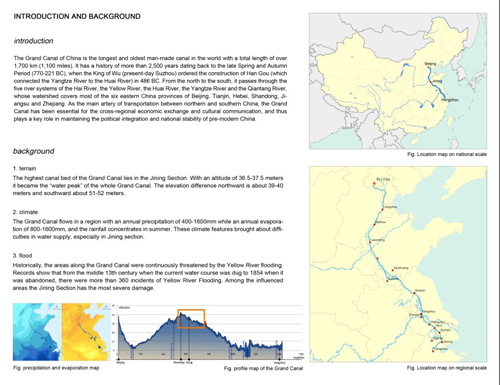The image size is (500, 385).
Task: Click the 'profile map of the Grand Canal' caption
Action: coord(263,368)
